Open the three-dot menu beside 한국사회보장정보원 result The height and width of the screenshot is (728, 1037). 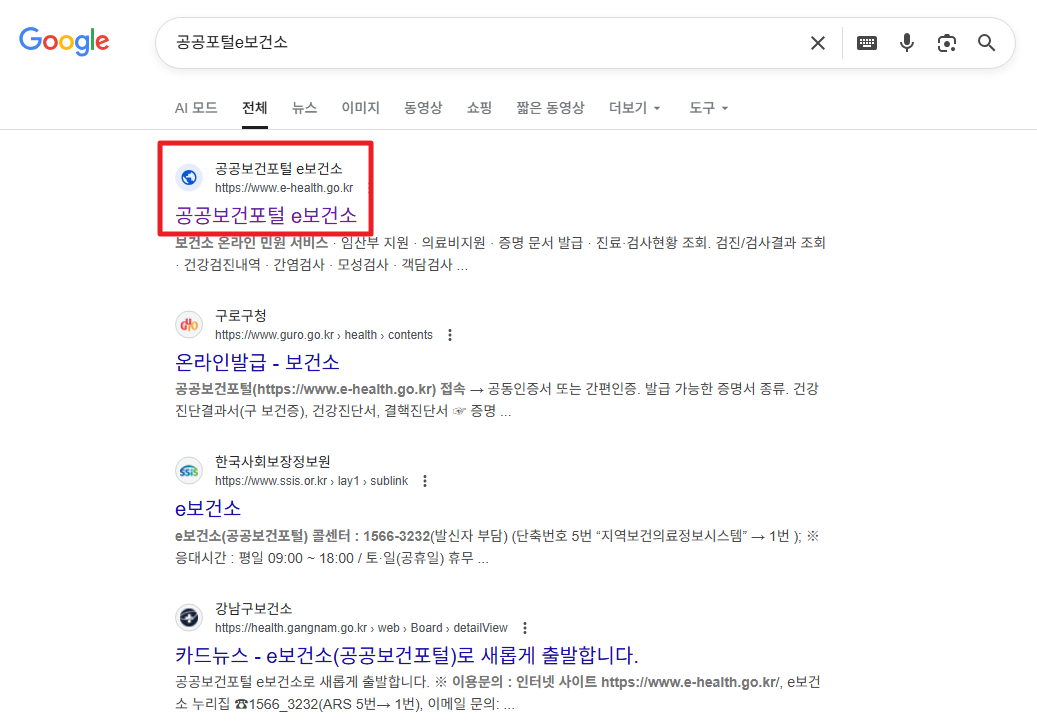(x=425, y=481)
